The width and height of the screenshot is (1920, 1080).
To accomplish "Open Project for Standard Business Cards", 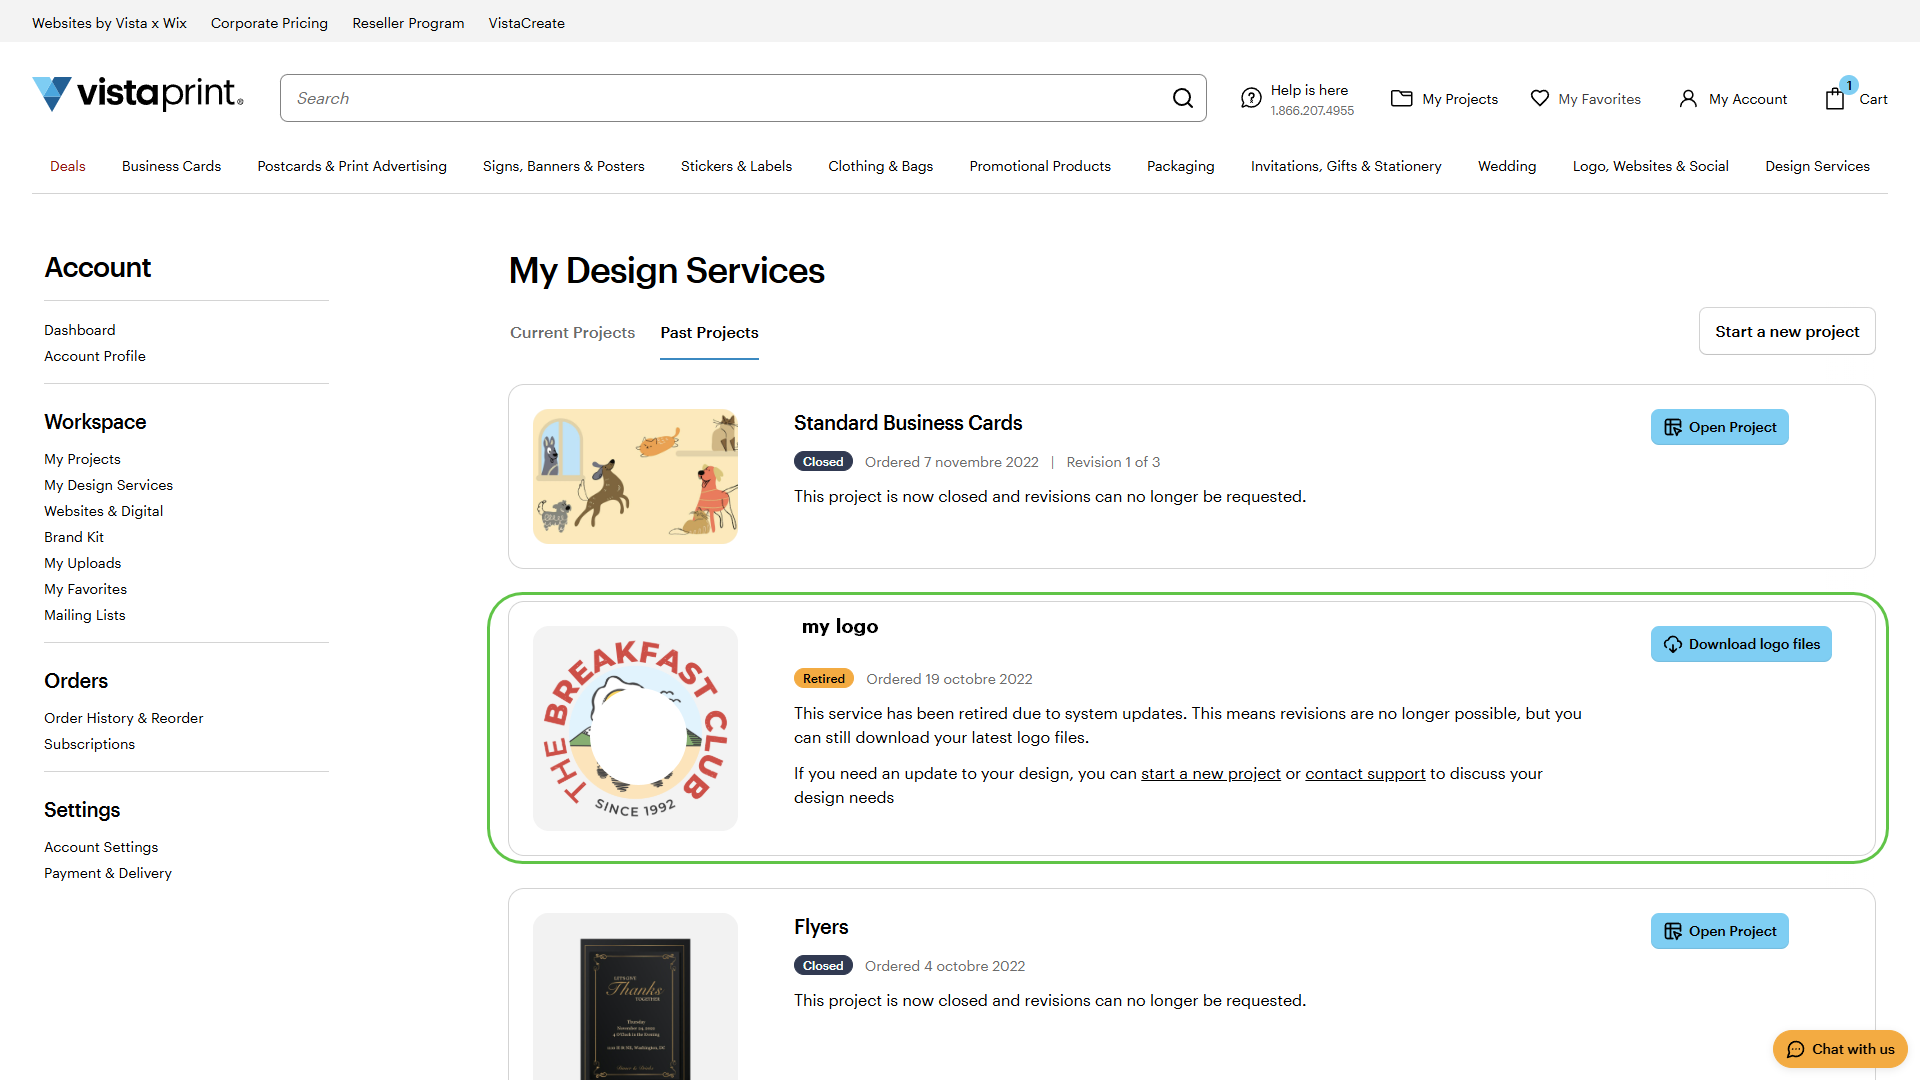I will (x=1720, y=427).
